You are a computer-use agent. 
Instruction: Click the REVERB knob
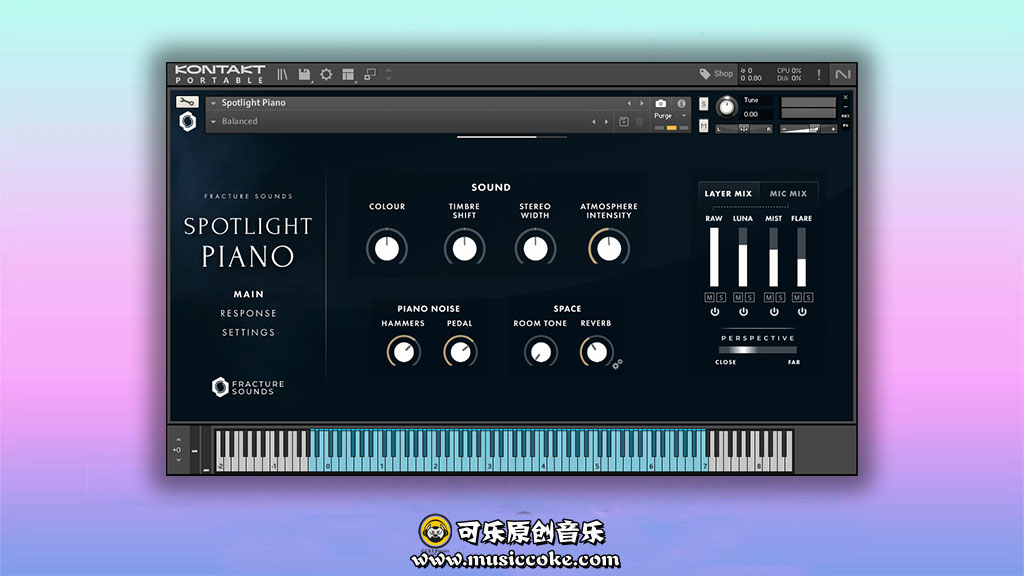point(596,352)
